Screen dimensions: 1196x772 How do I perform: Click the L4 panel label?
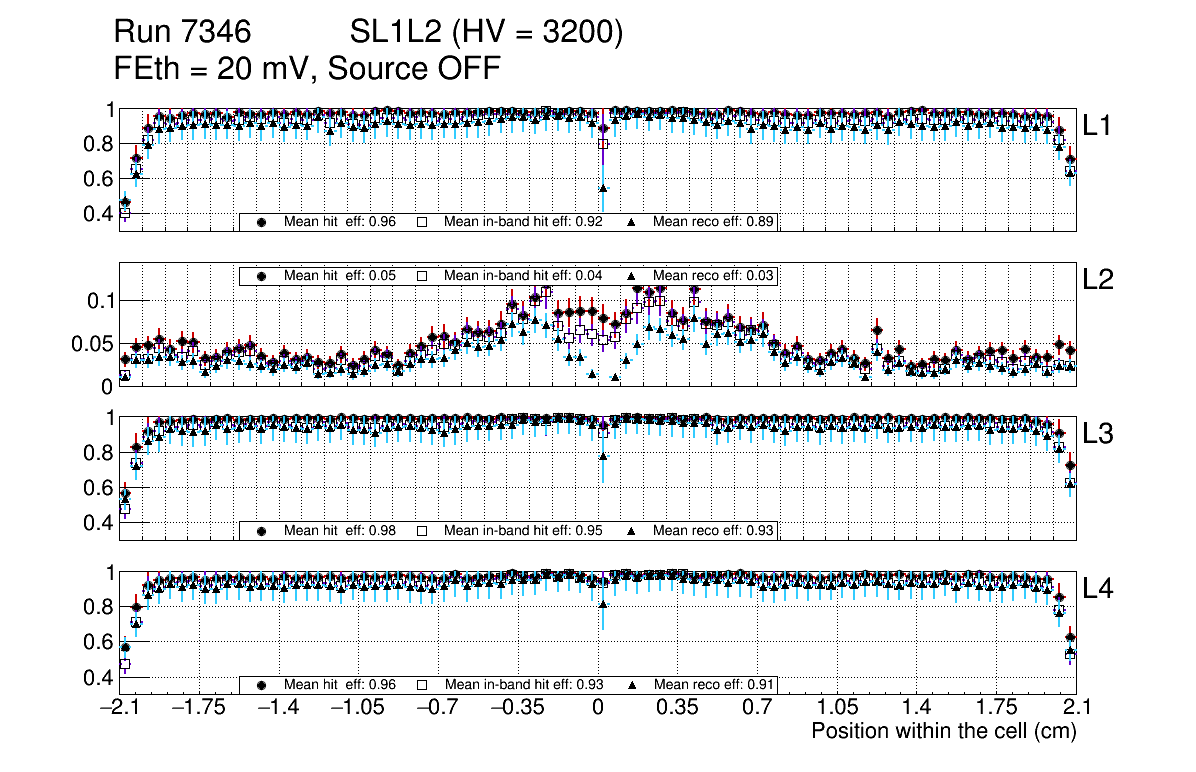tap(1098, 589)
